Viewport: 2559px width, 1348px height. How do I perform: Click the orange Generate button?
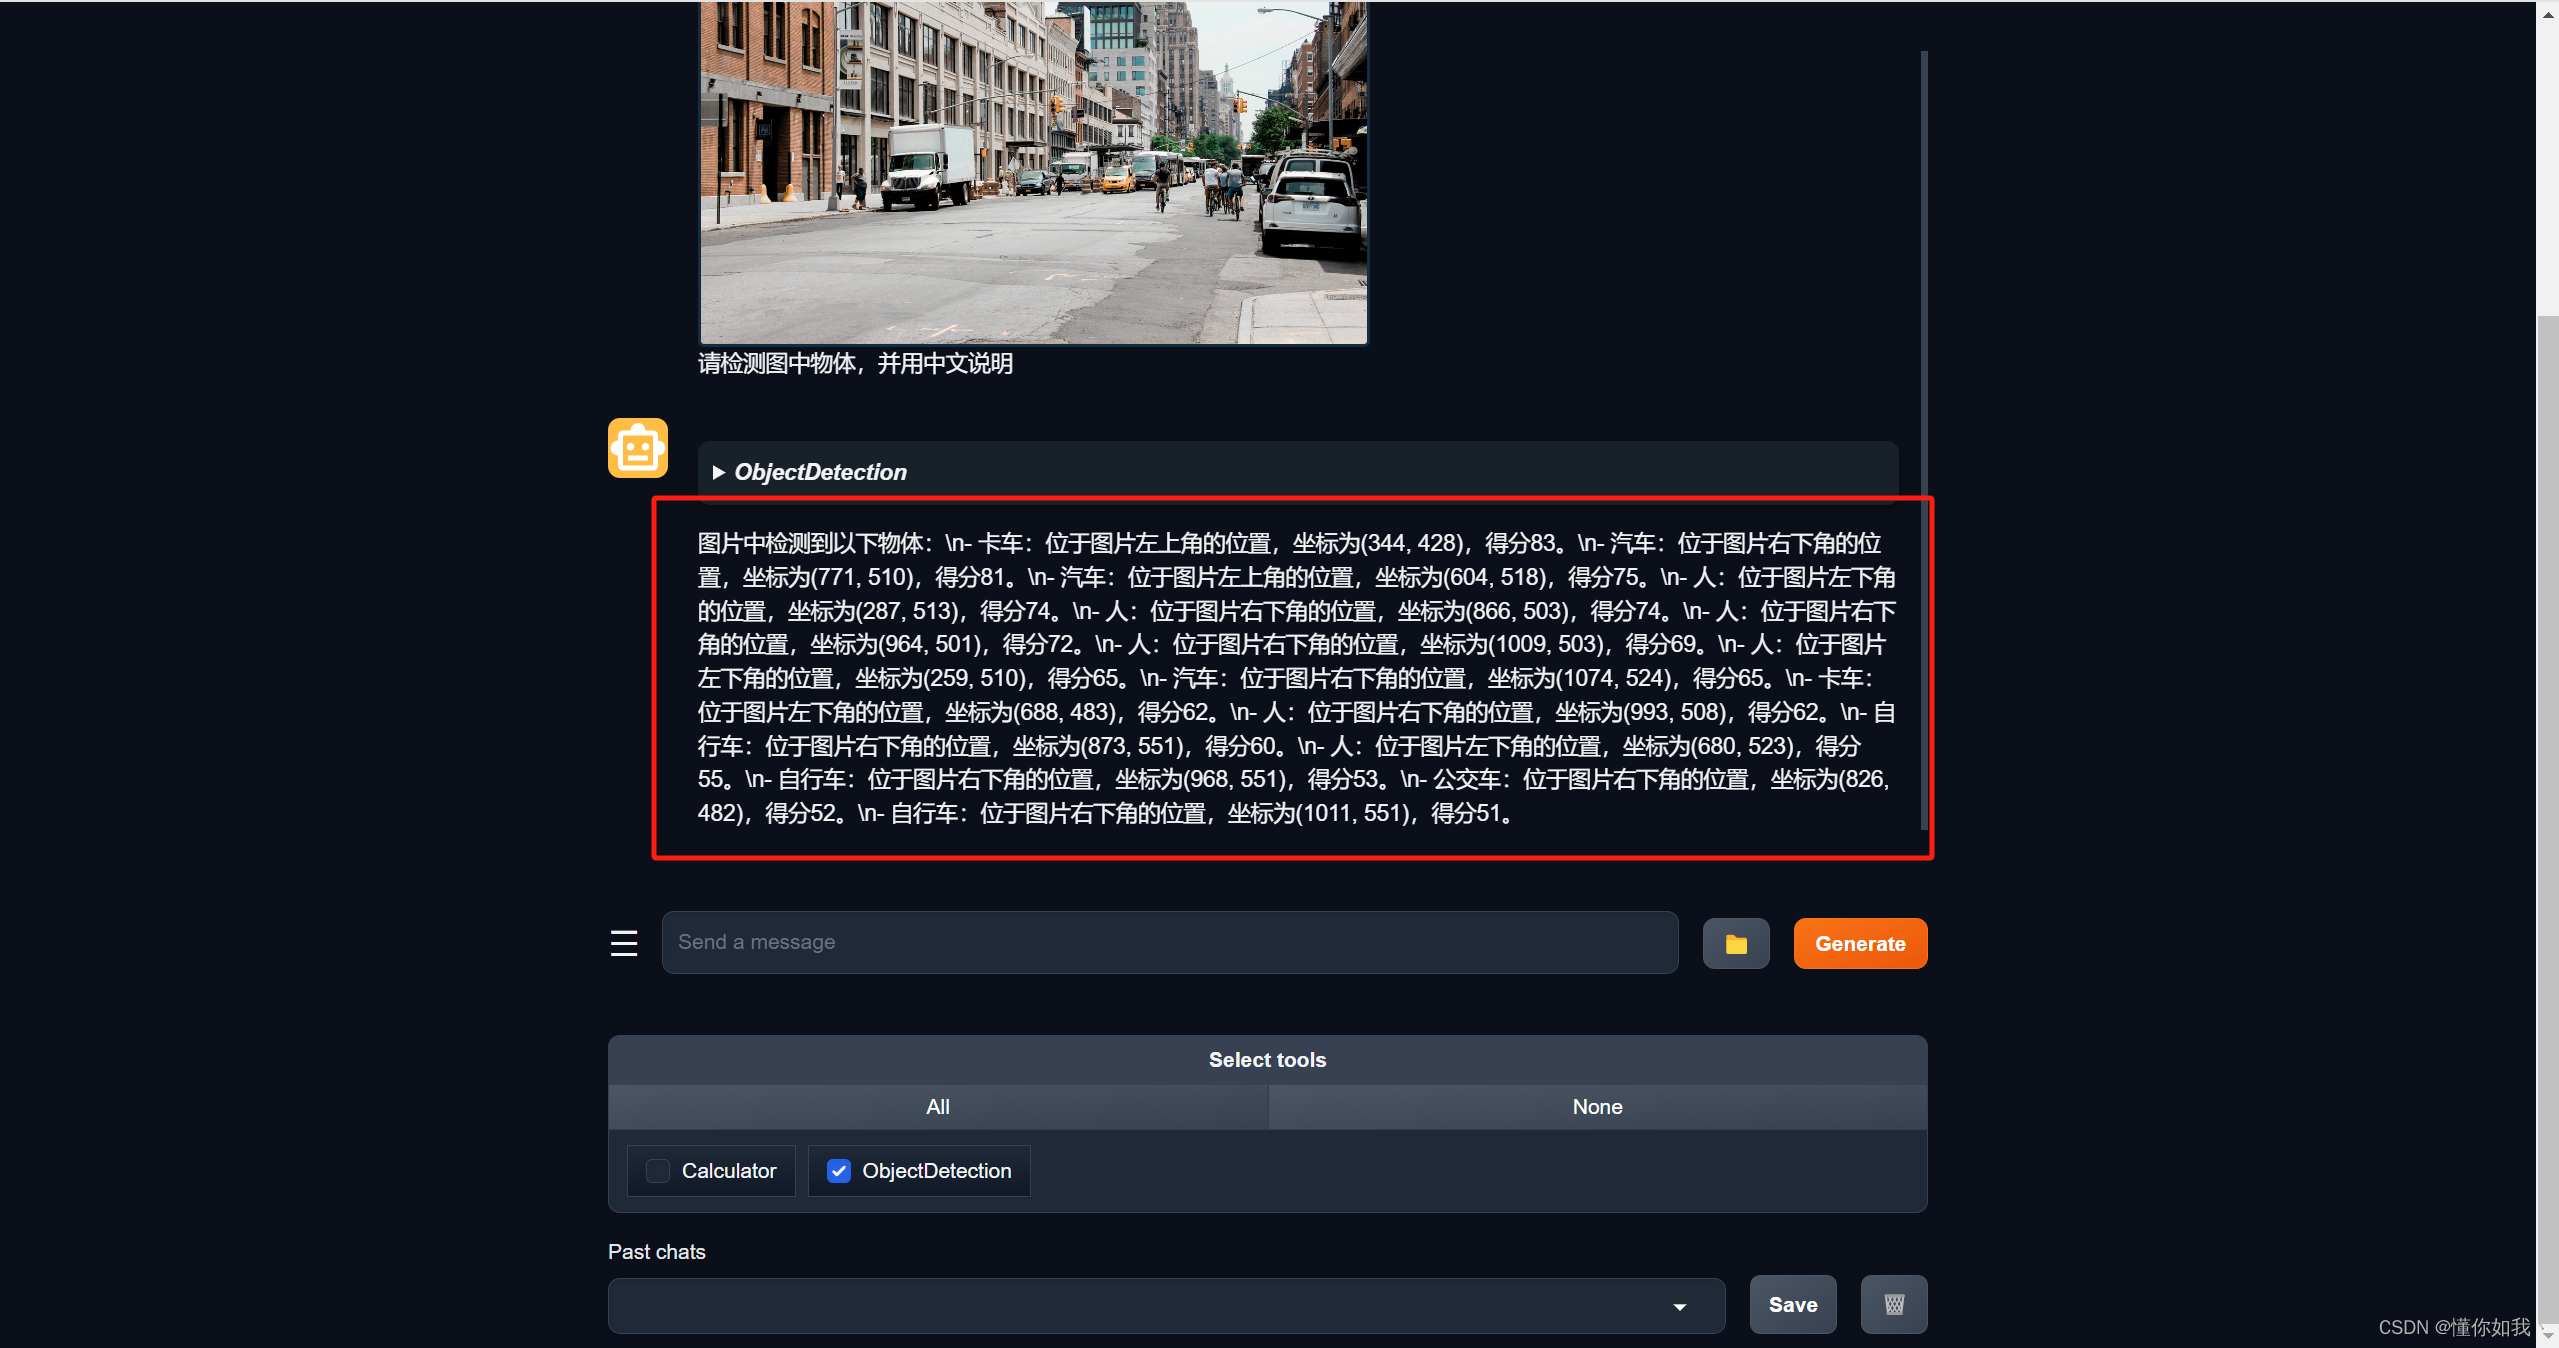coord(1860,944)
